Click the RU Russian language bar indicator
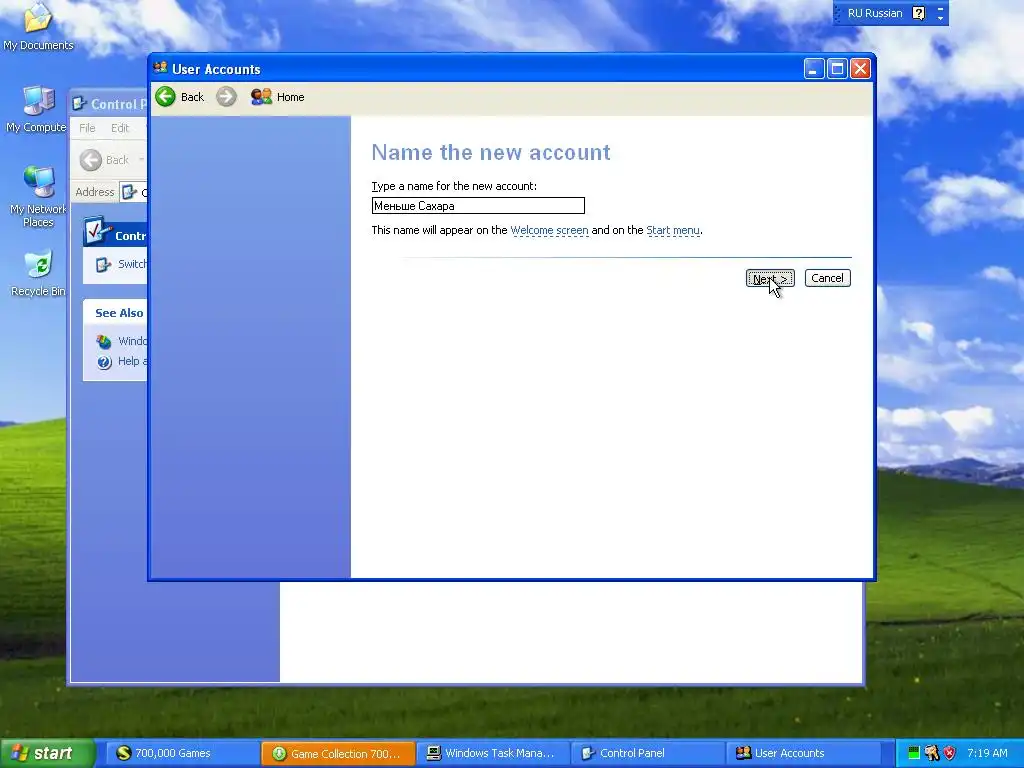 (874, 13)
